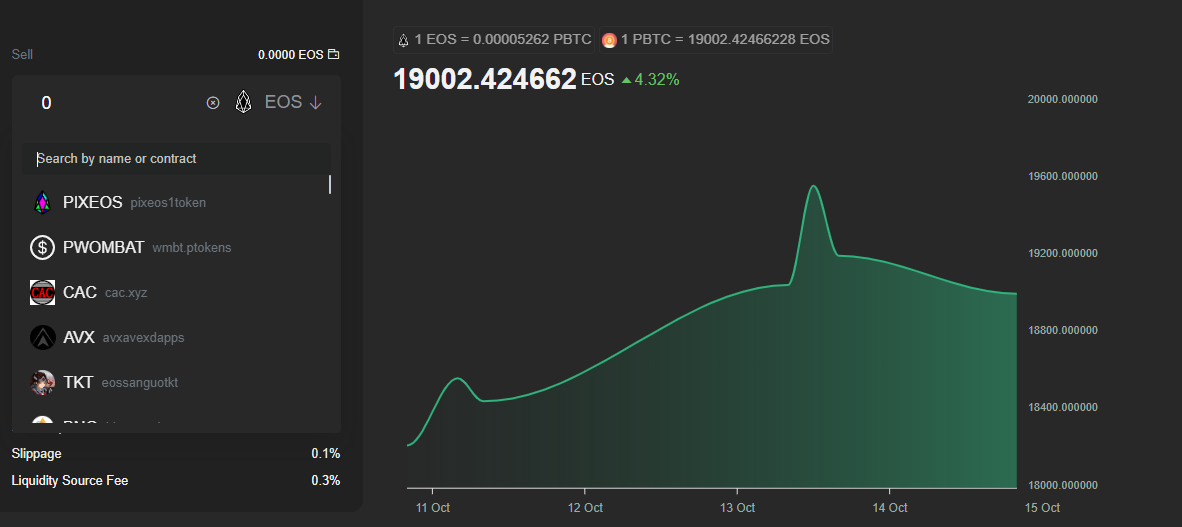Click the 0.3% liquidity fee value

[326, 480]
